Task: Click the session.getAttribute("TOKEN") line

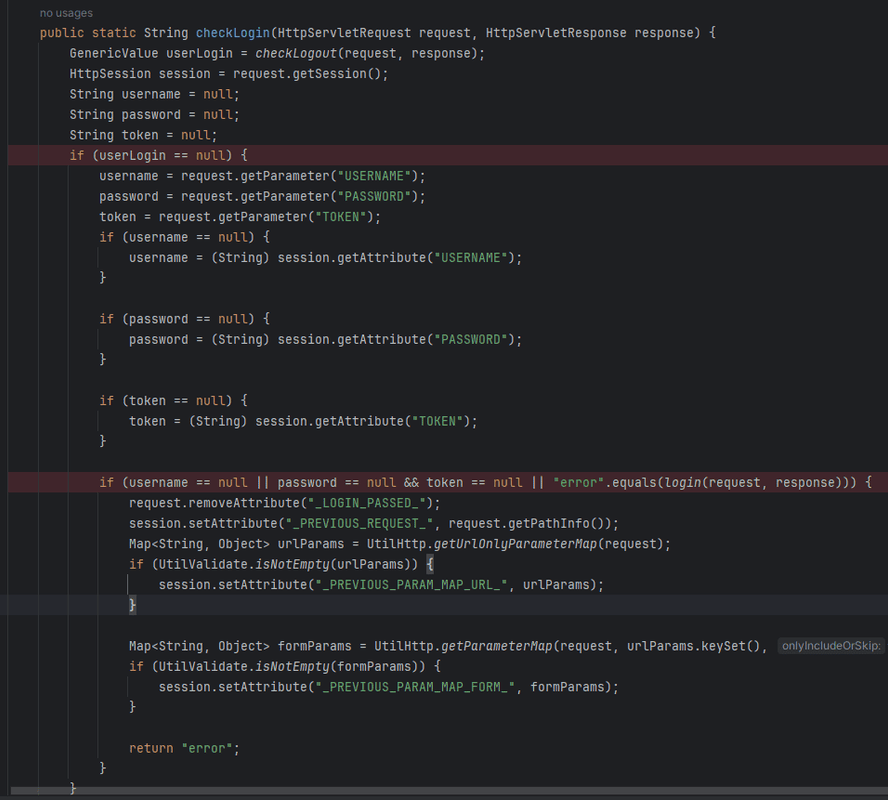Action: click(x=303, y=421)
